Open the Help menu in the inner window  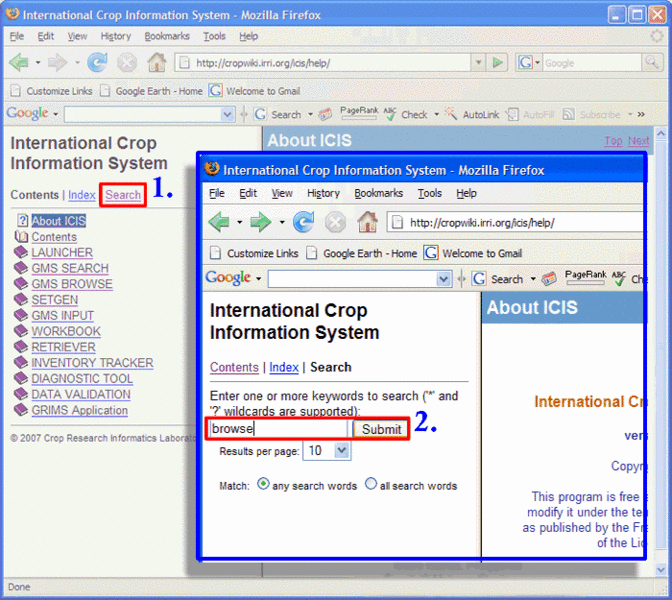[466, 193]
